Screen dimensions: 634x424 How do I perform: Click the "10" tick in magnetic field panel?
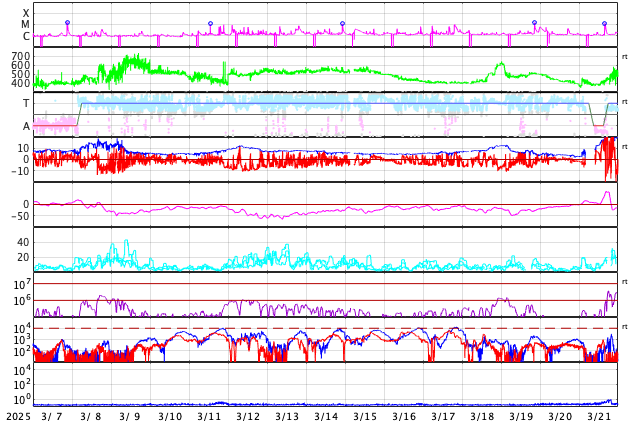[23, 148]
